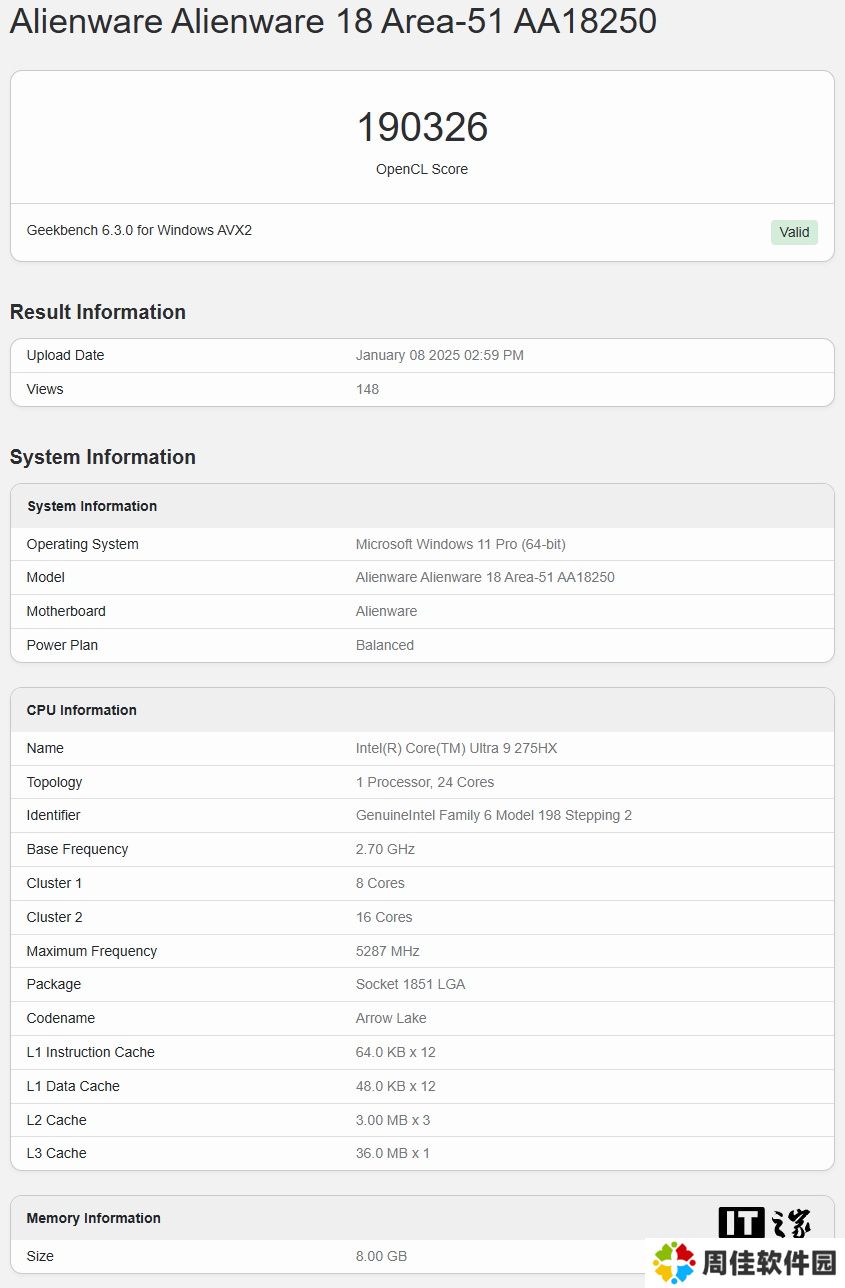Click the Codename Arrow Lake value
This screenshot has width=845, height=1288.
pyautogui.click(x=391, y=1018)
